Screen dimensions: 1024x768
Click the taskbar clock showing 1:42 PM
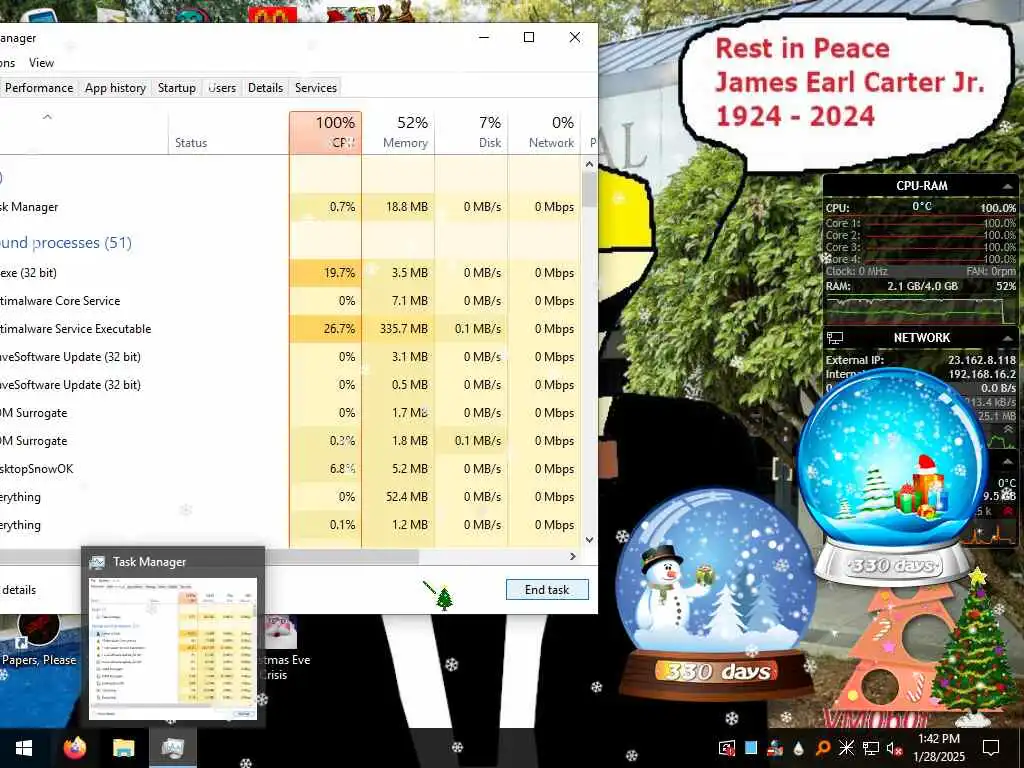[938, 748]
